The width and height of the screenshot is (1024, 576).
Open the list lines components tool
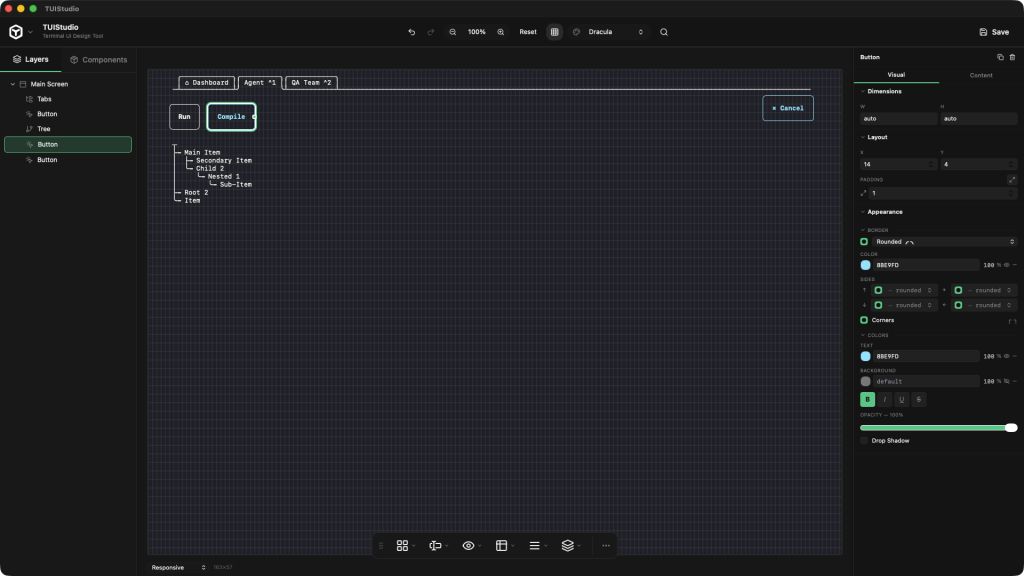click(534, 545)
